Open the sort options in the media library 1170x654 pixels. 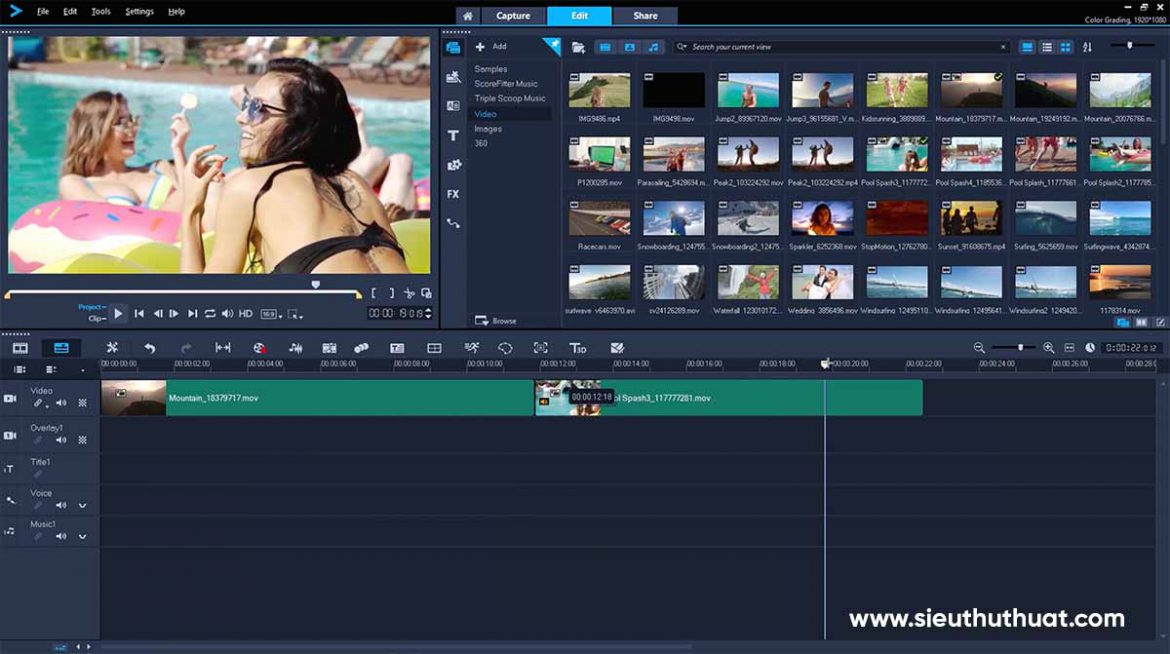(x=1087, y=46)
